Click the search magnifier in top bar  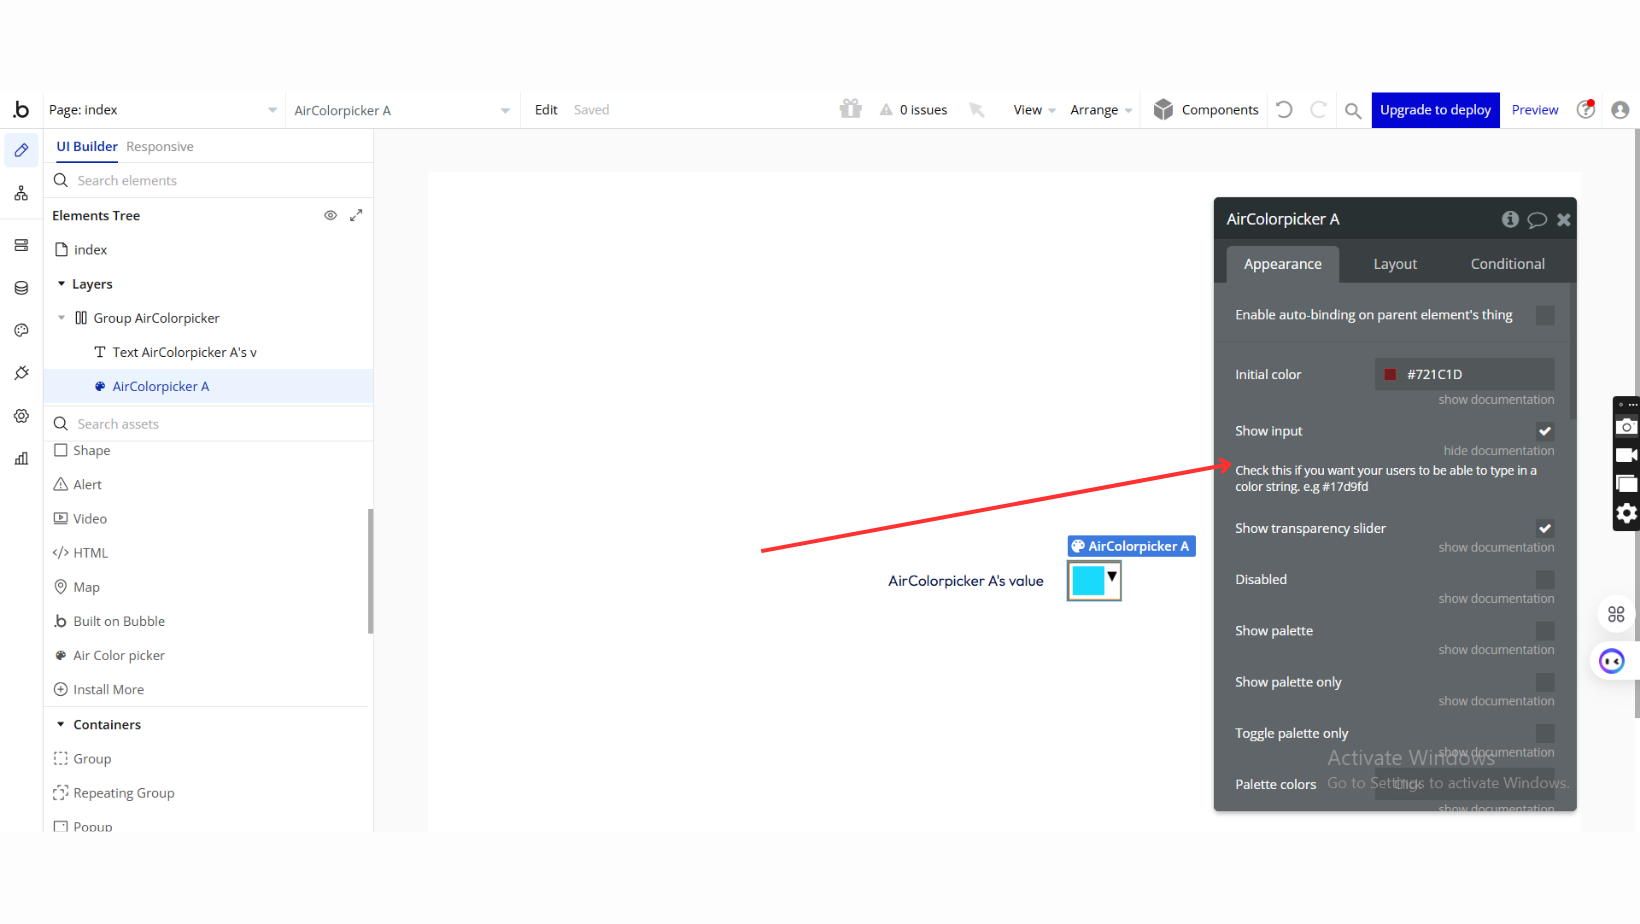click(x=1353, y=110)
